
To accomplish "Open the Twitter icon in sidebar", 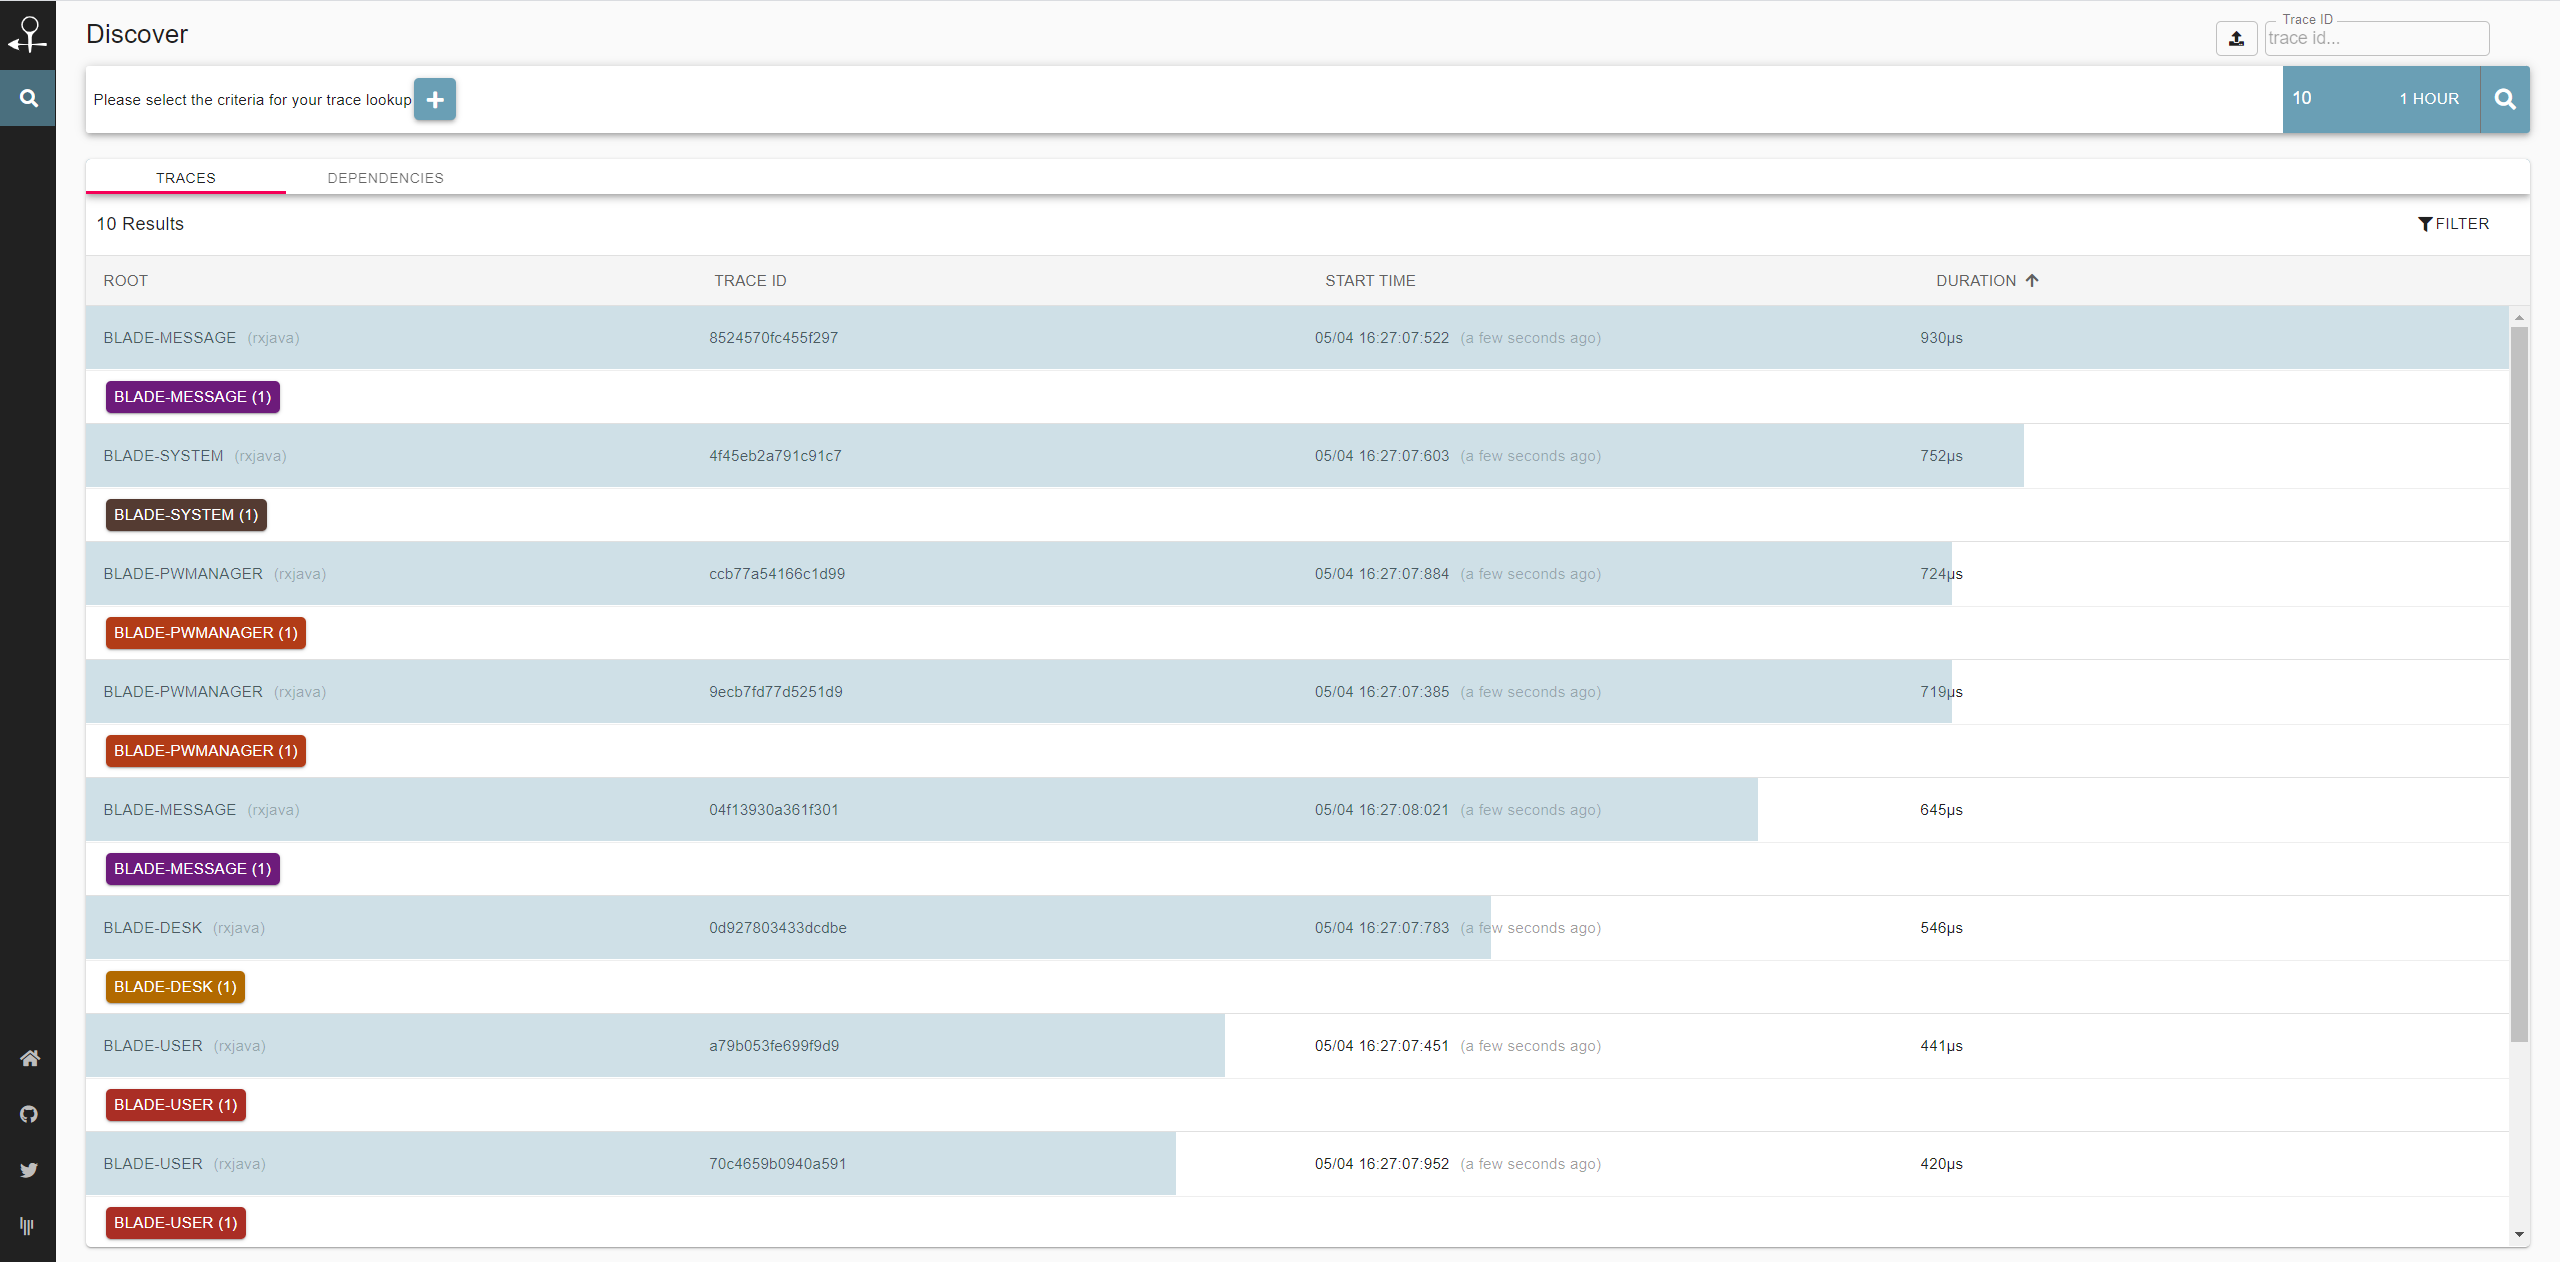I will tap(29, 1170).
